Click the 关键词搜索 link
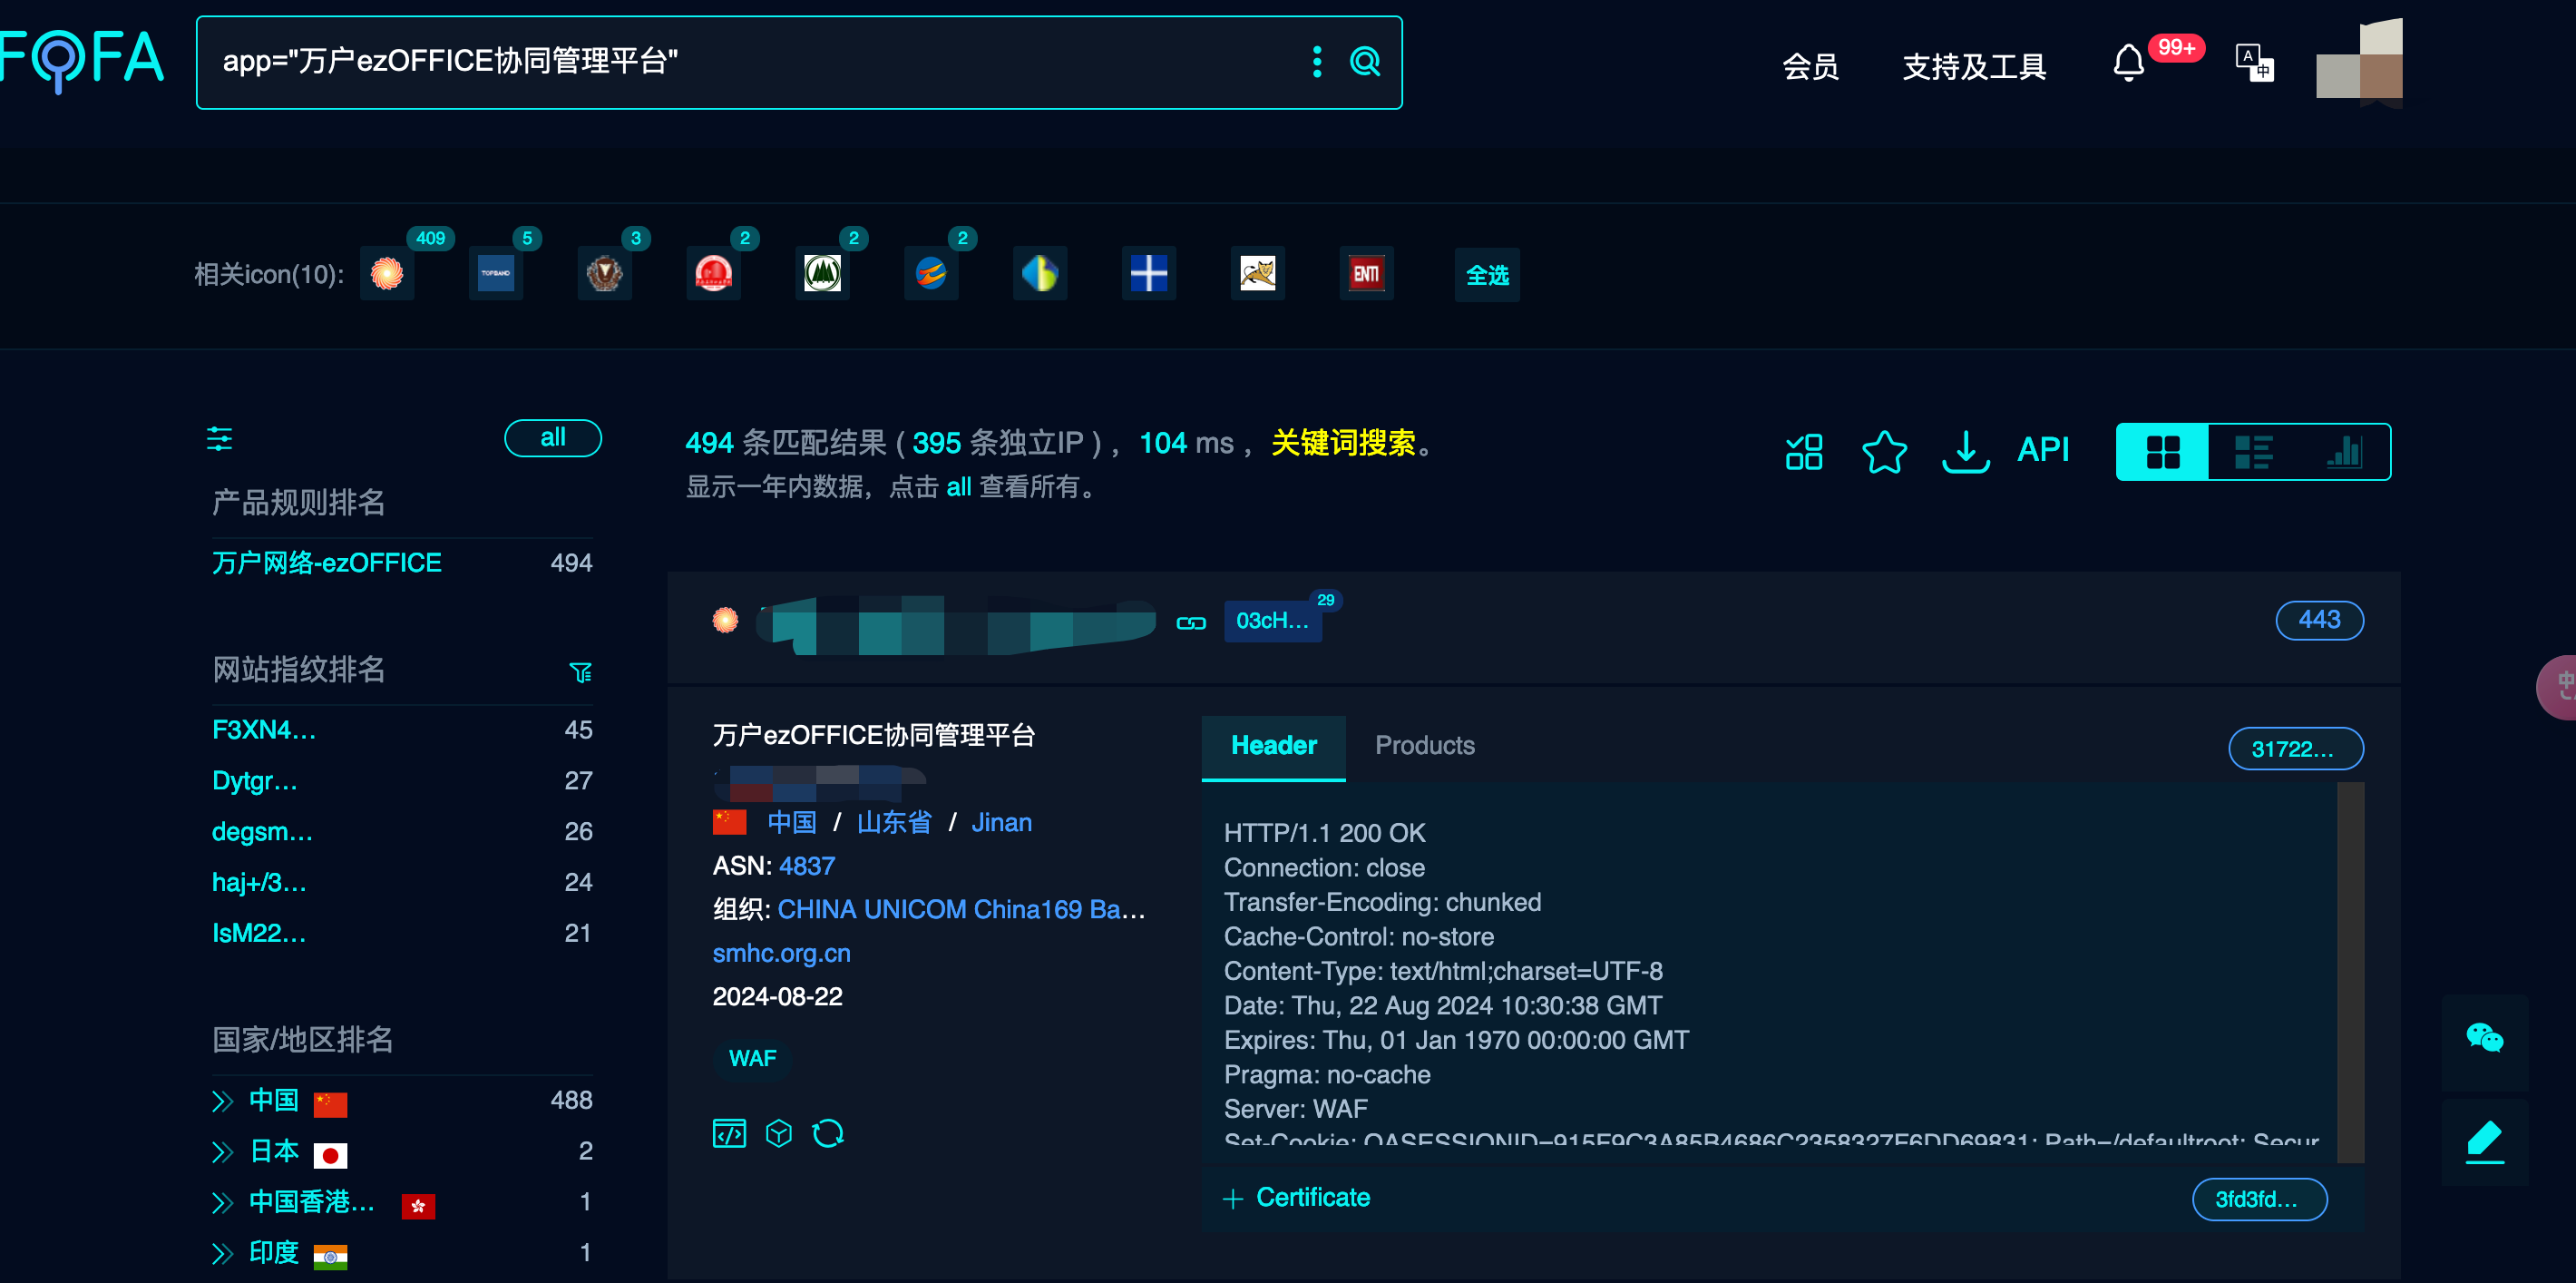This screenshot has width=2576, height=1283. point(1343,443)
